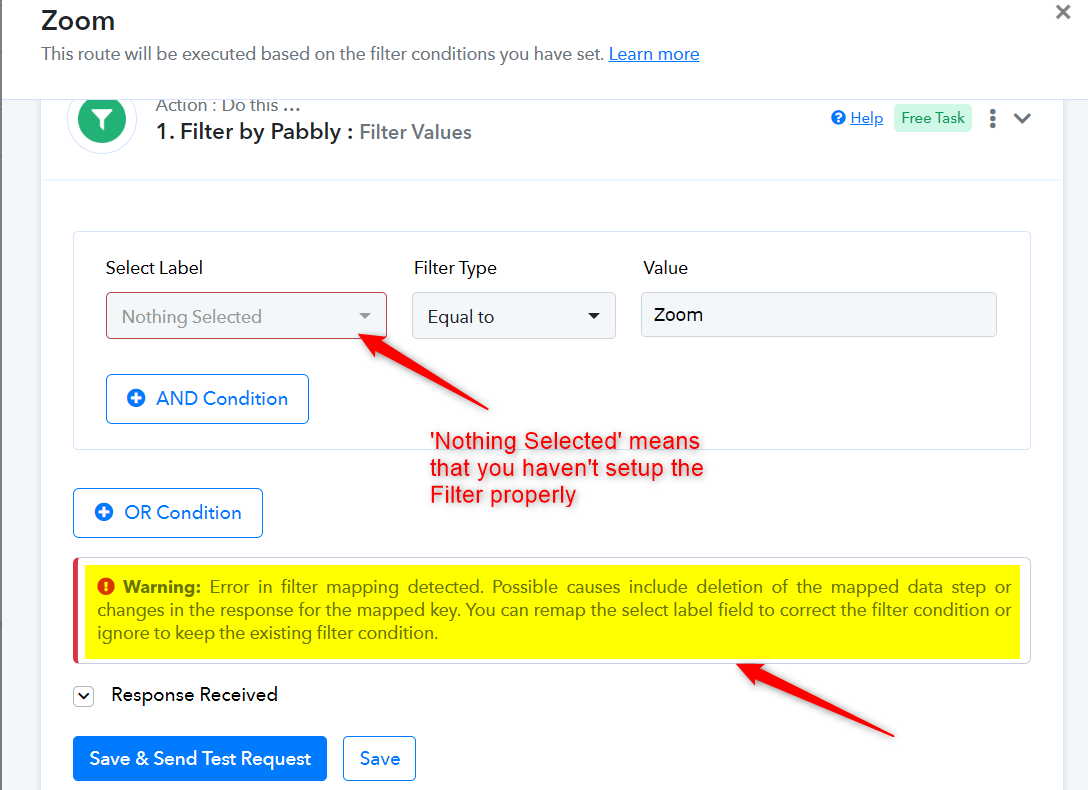This screenshot has width=1088, height=790.
Task: Close the Zoom route dialog
Action: pos(1062,12)
